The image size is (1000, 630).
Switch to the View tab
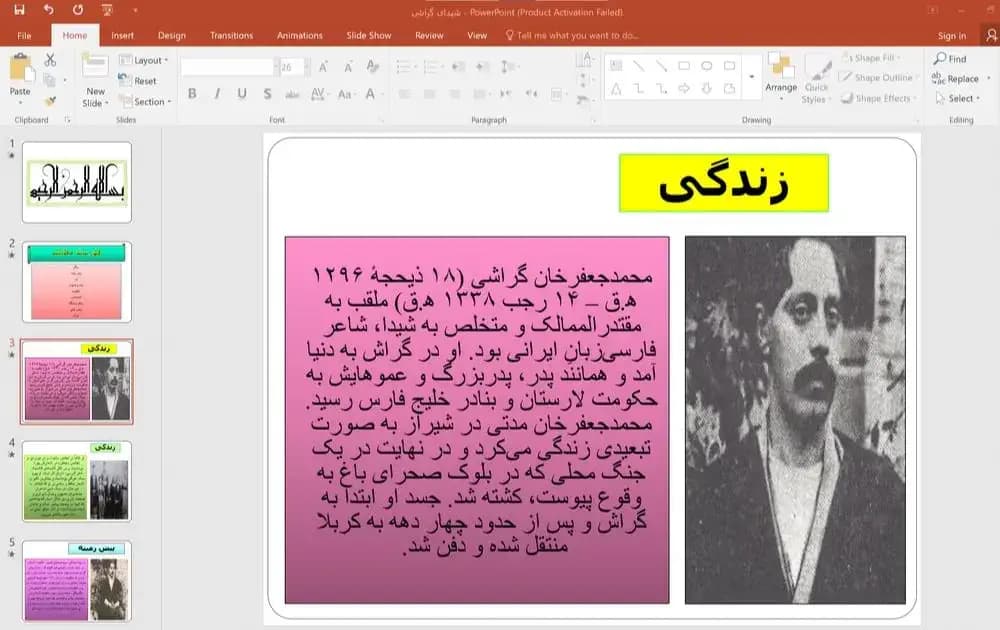[477, 36]
